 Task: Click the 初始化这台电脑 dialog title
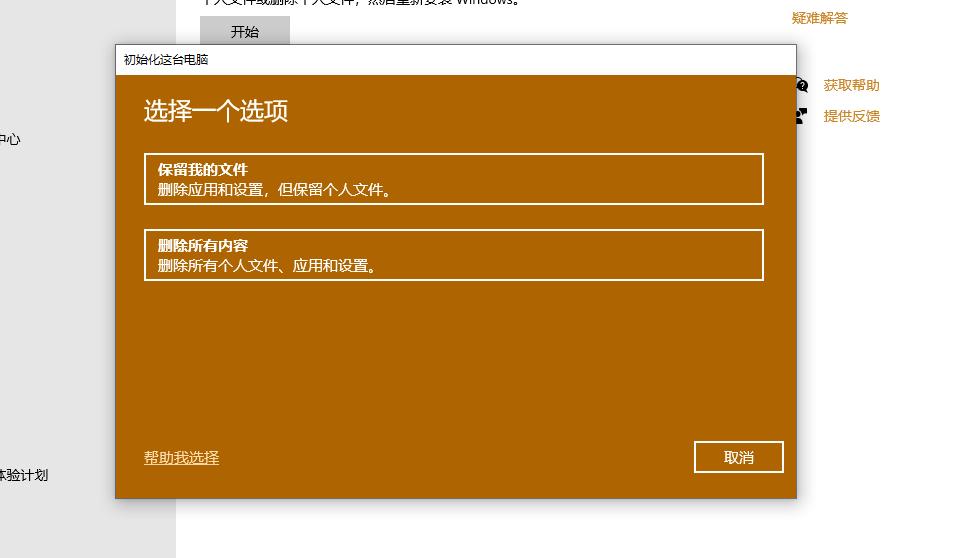pos(166,60)
